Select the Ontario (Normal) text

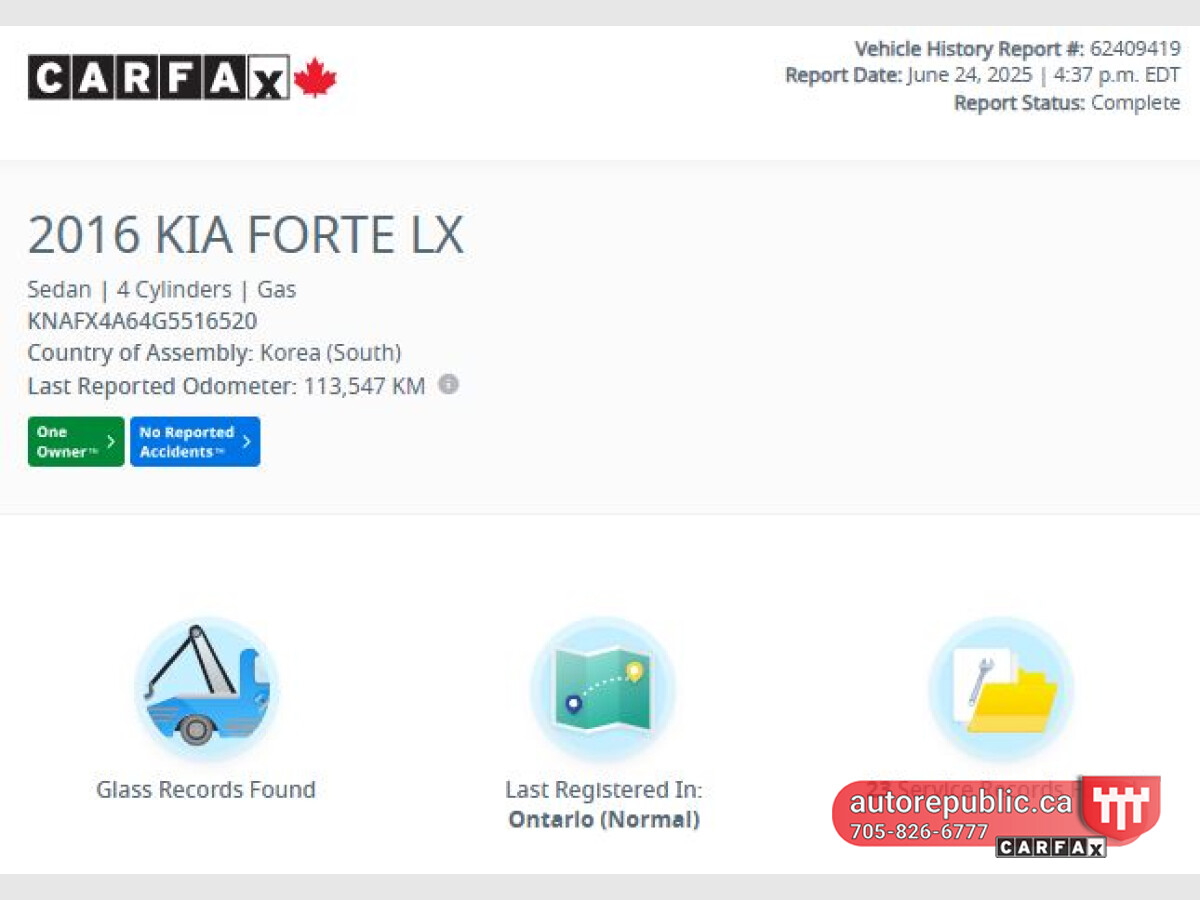pos(604,820)
